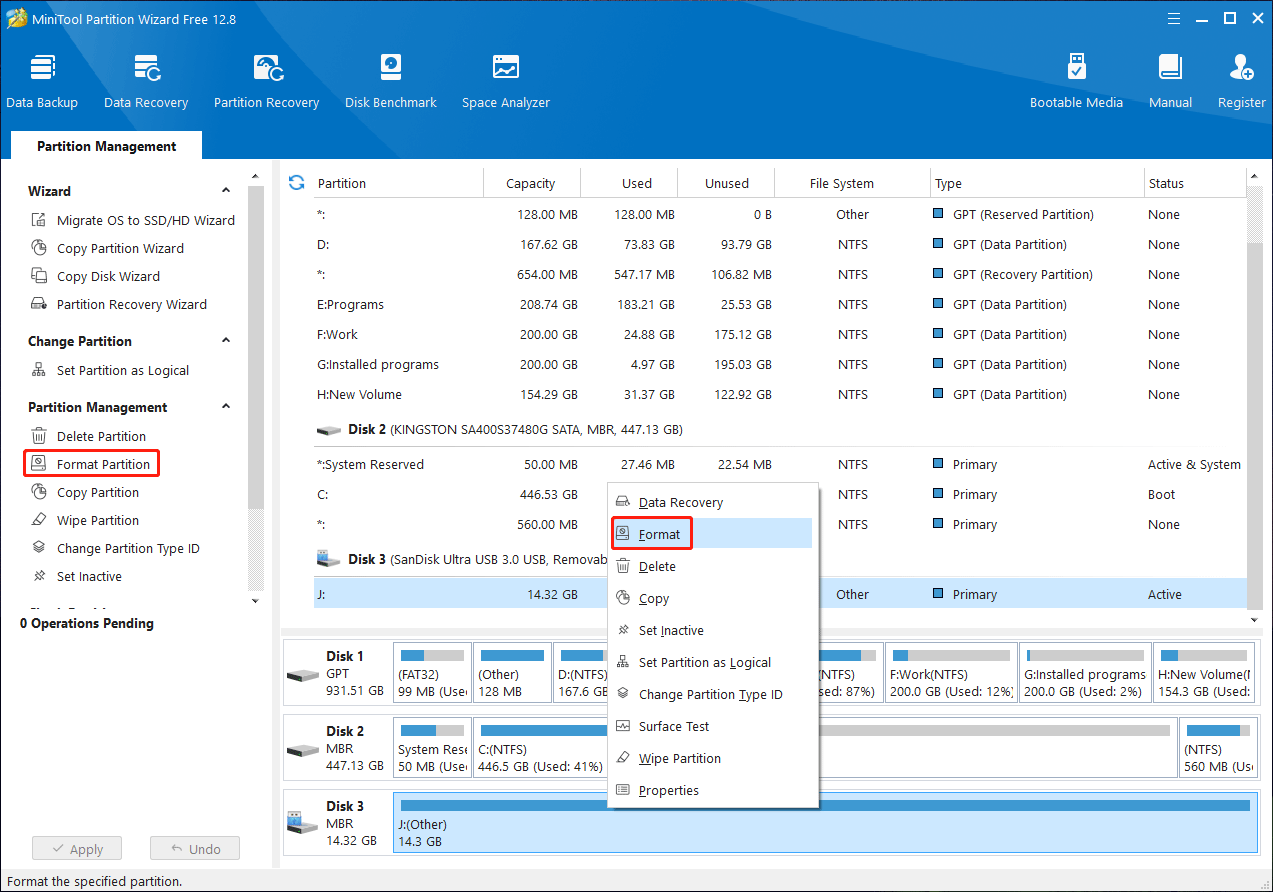Select the J: partition row

tap(780, 594)
